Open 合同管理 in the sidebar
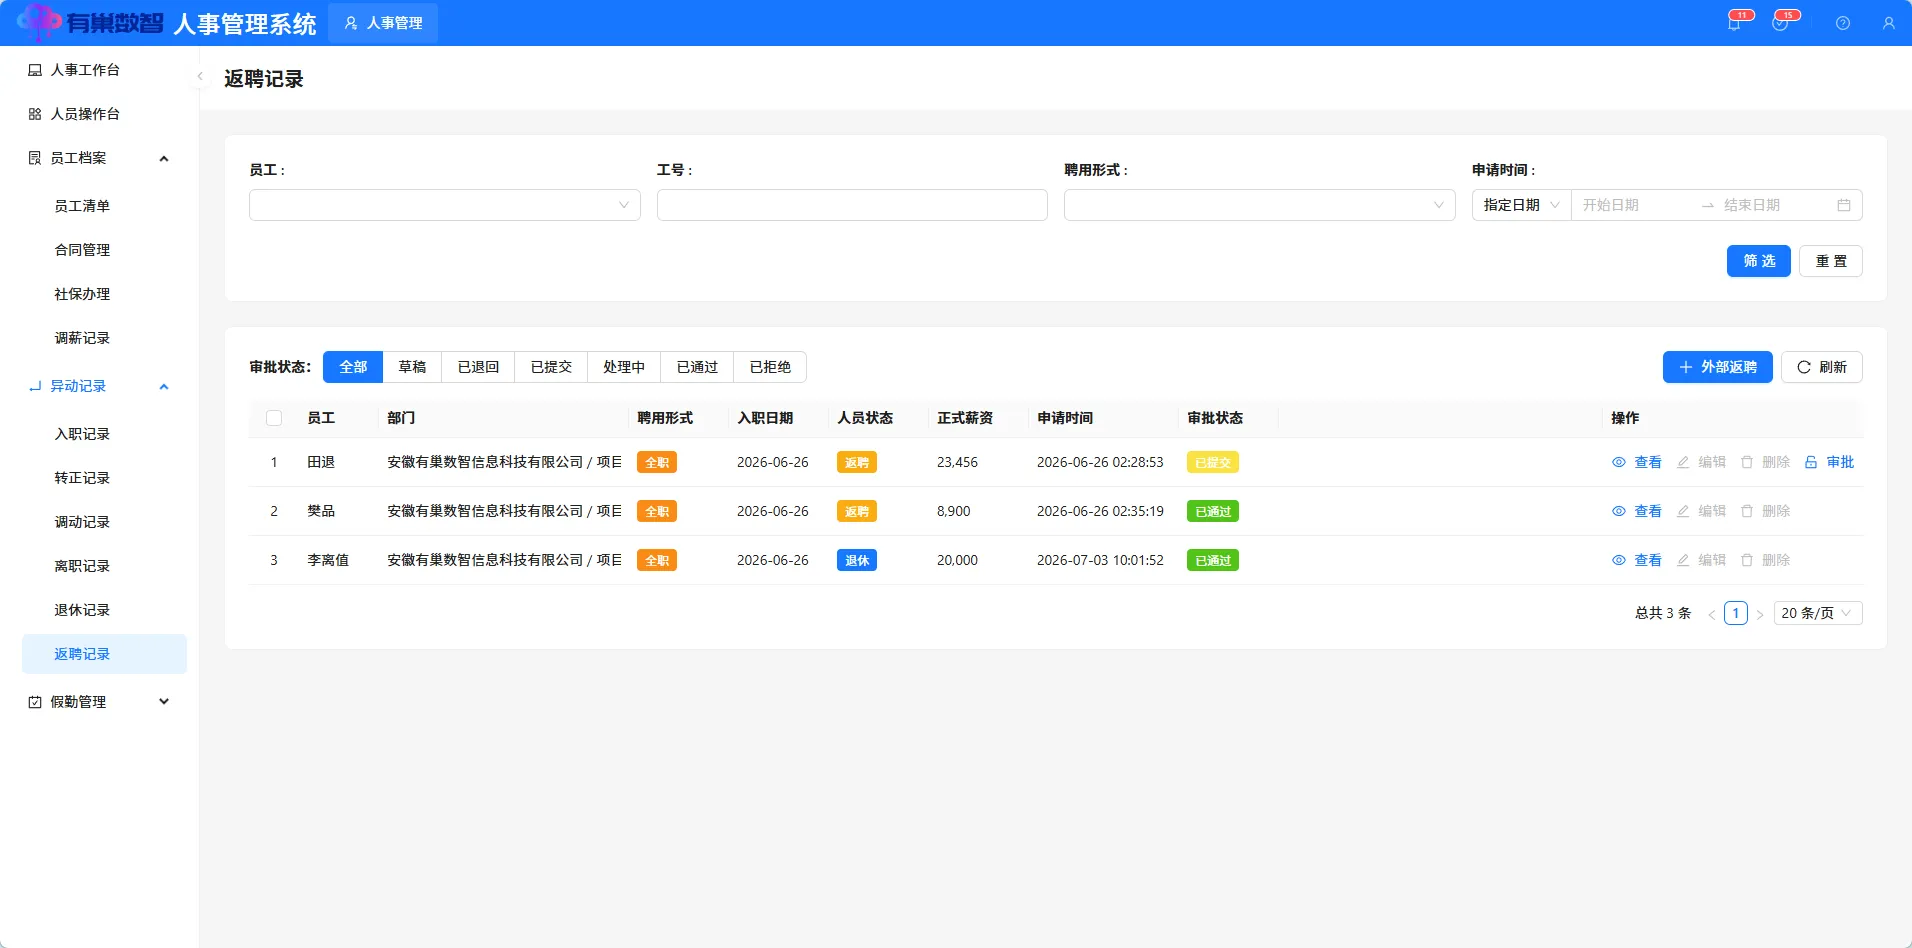Image resolution: width=1912 pixels, height=948 pixels. (x=82, y=250)
